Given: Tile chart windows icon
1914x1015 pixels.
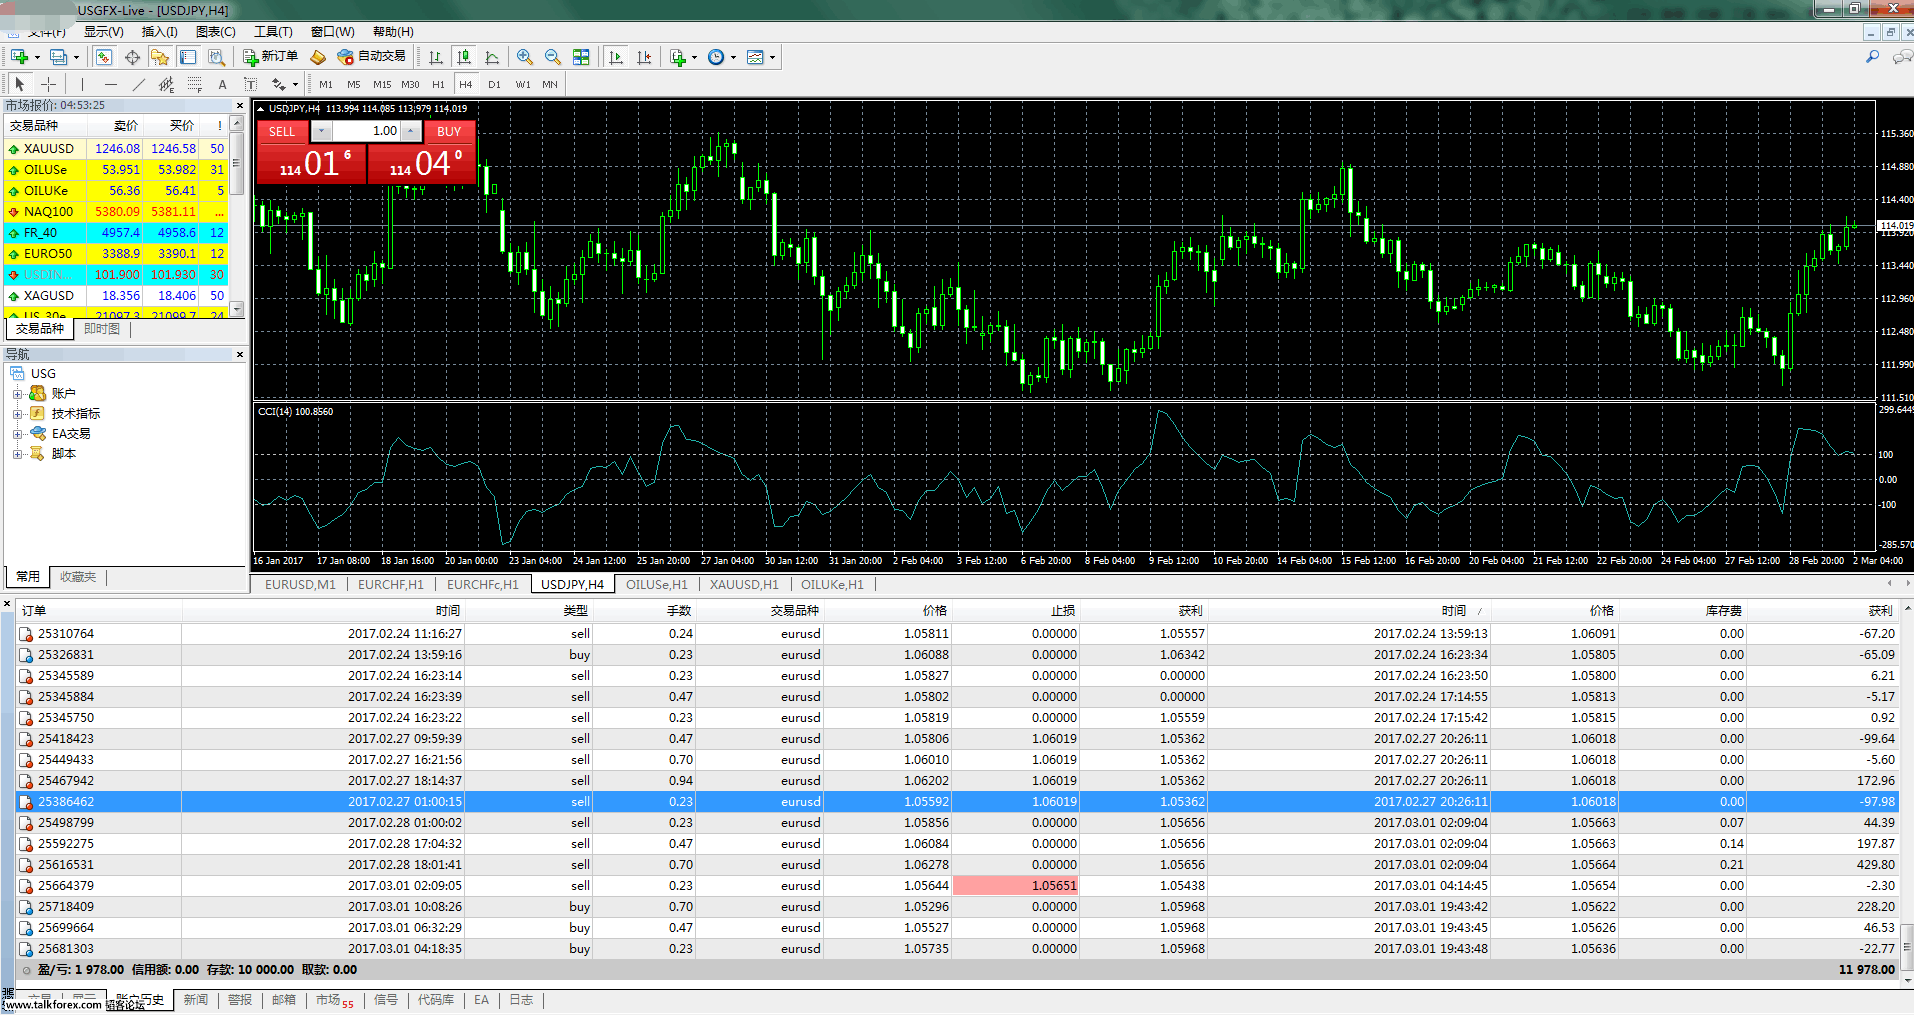Looking at the screenshot, I should tap(581, 57).
